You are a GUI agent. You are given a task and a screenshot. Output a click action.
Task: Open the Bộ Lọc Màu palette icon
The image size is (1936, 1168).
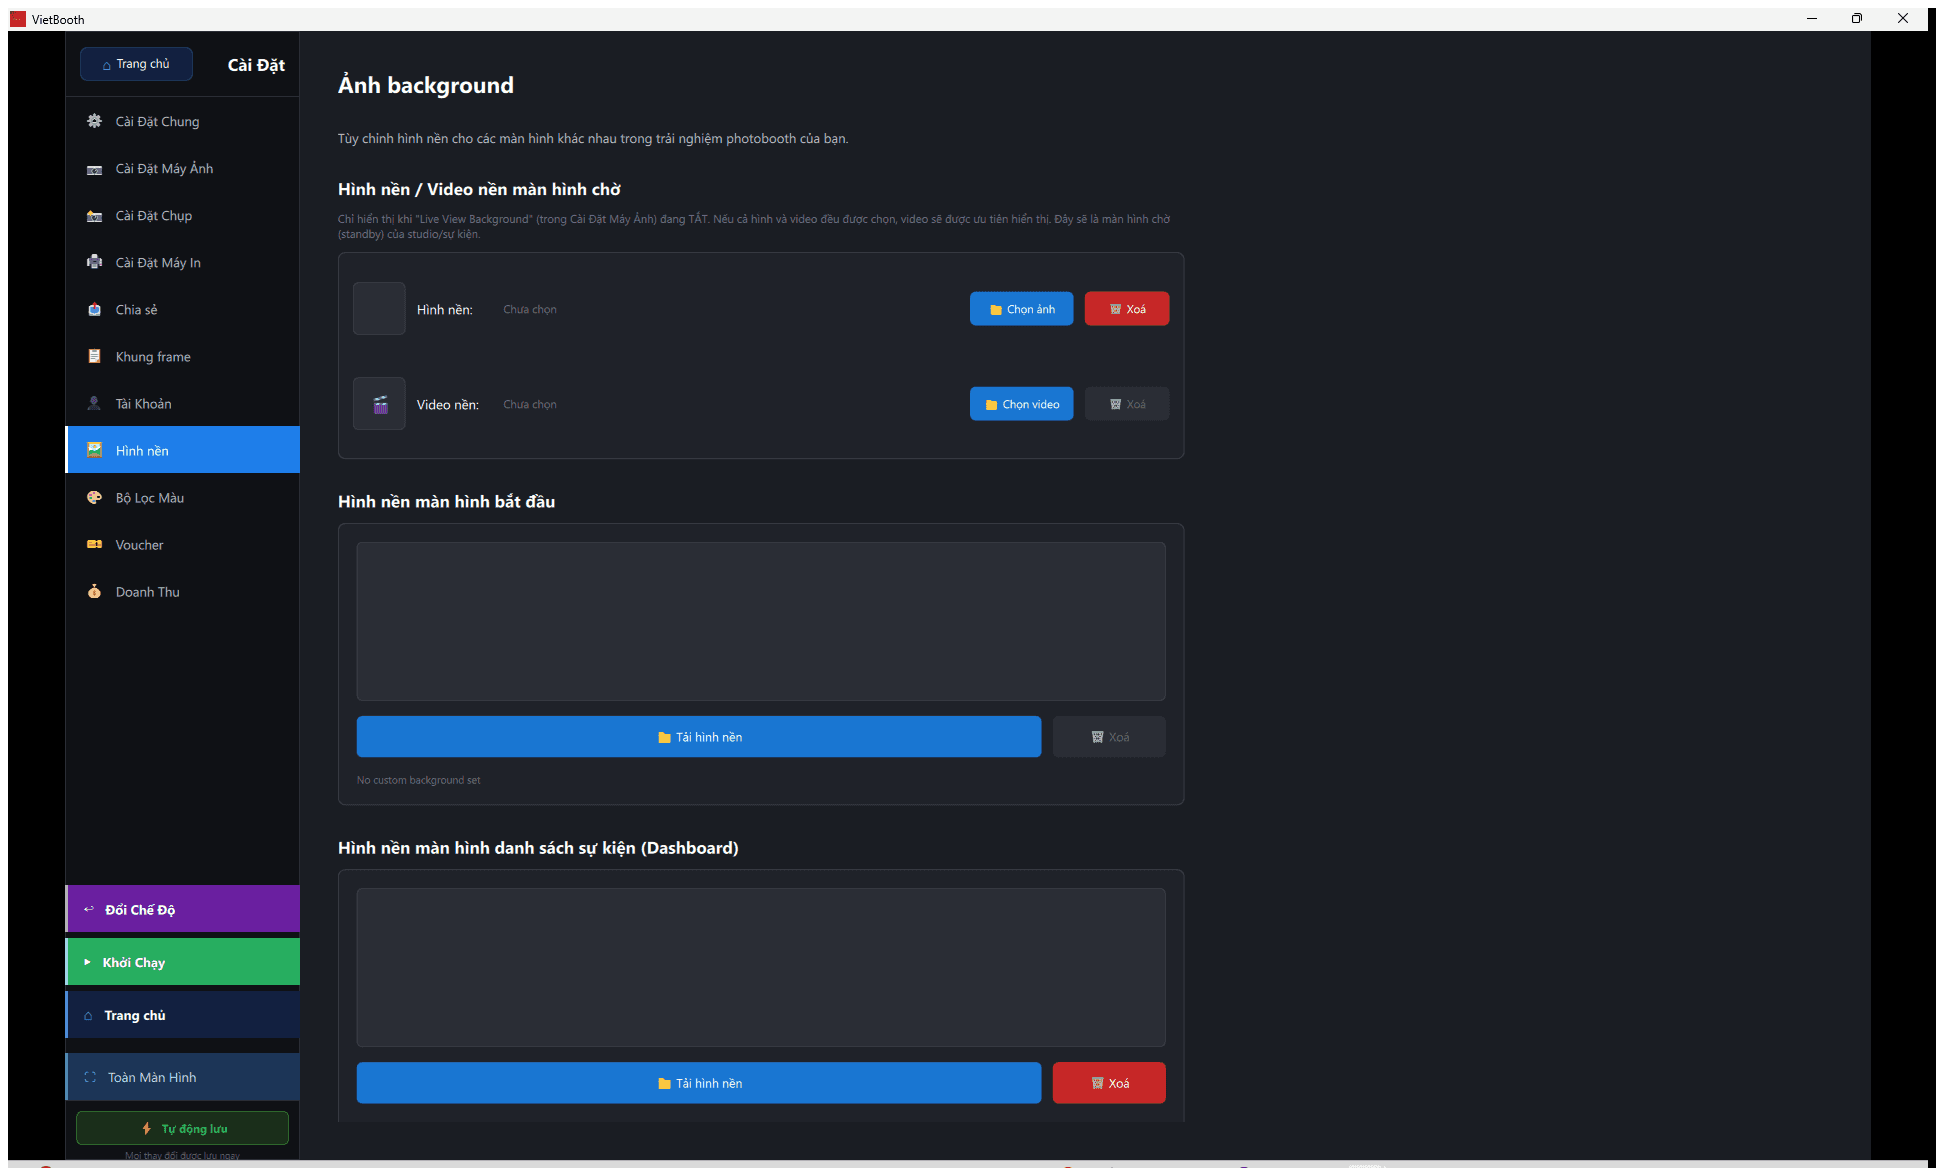coord(94,497)
